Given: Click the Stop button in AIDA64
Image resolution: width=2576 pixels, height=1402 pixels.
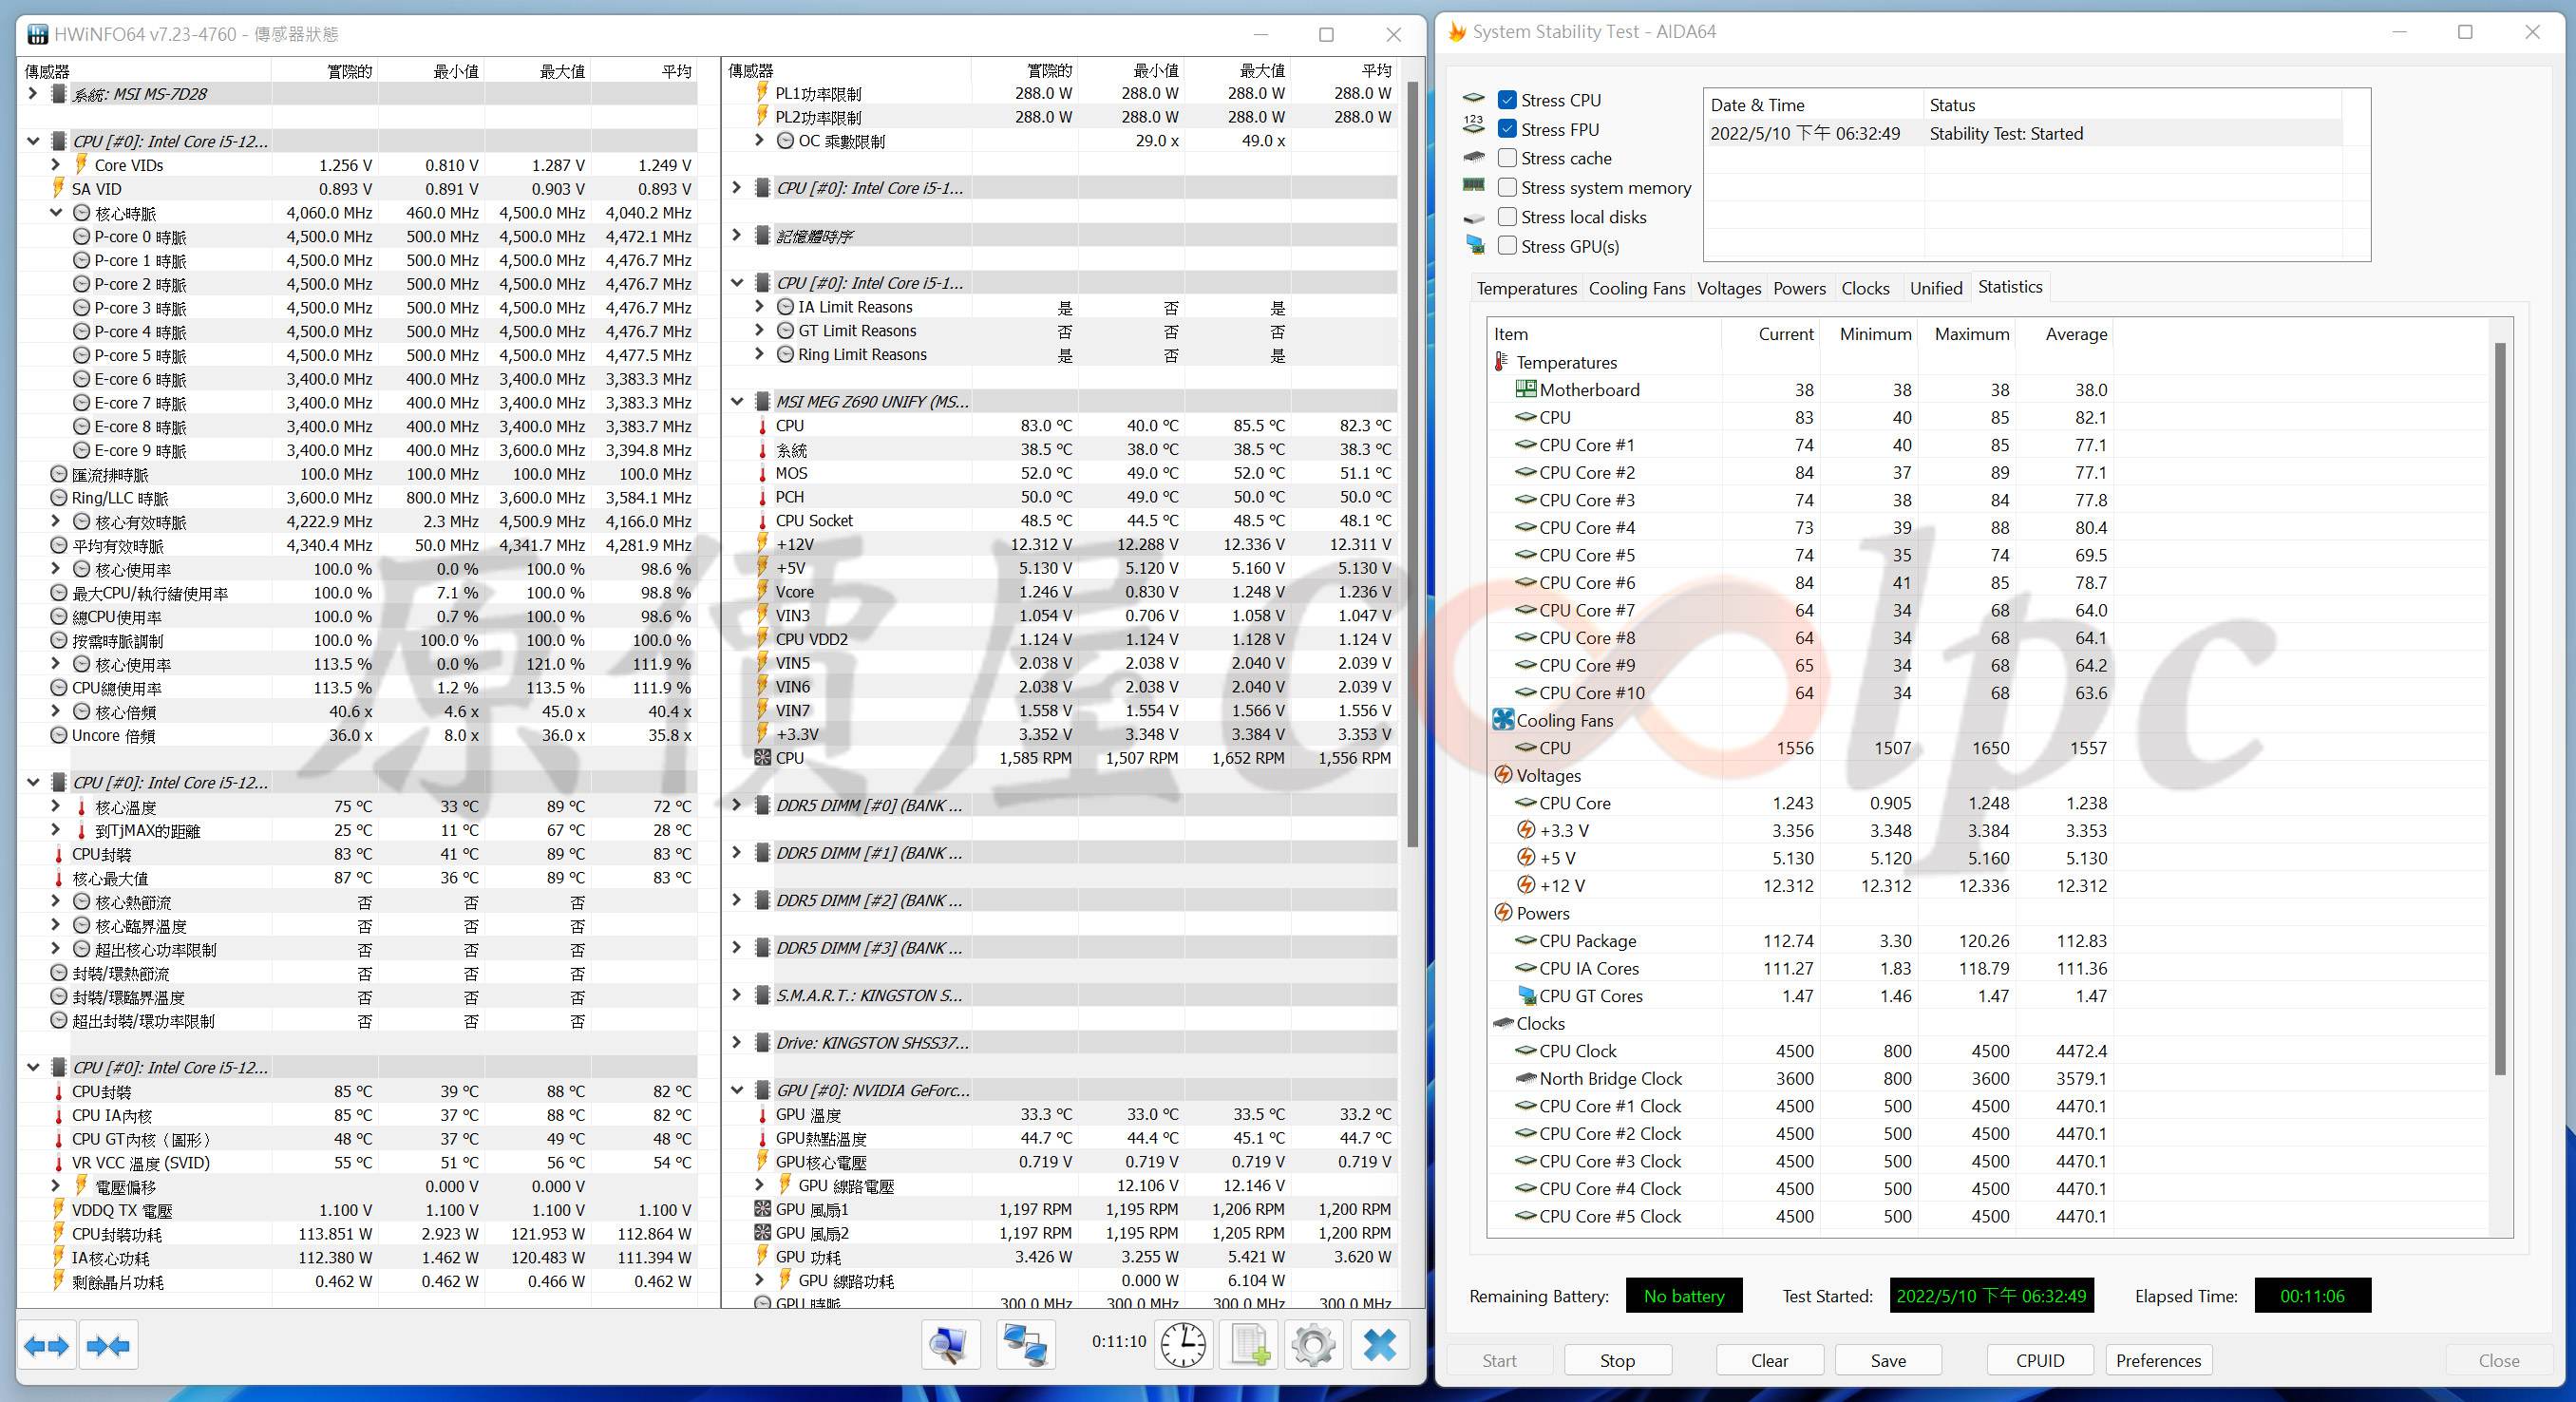Looking at the screenshot, I should coord(1617,1360).
